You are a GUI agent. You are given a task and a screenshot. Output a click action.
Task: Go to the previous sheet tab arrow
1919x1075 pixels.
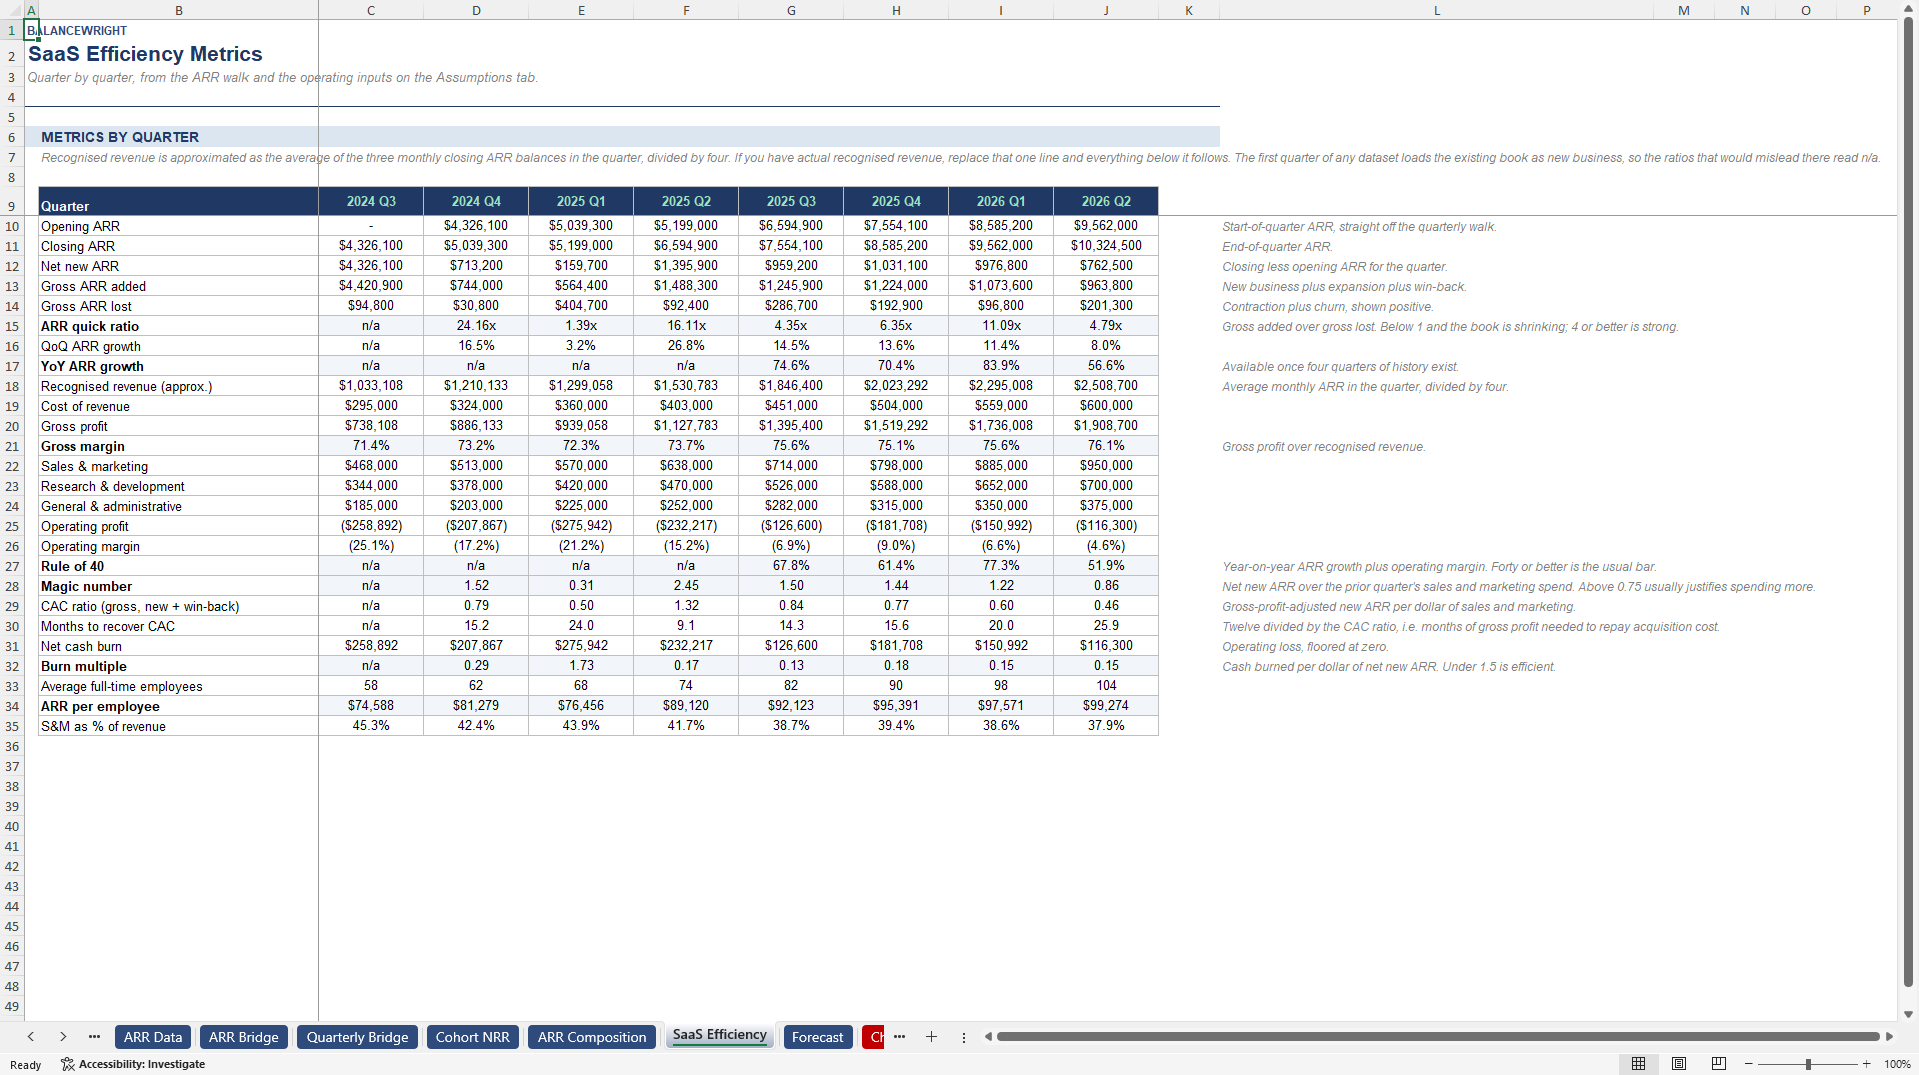click(31, 1037)
